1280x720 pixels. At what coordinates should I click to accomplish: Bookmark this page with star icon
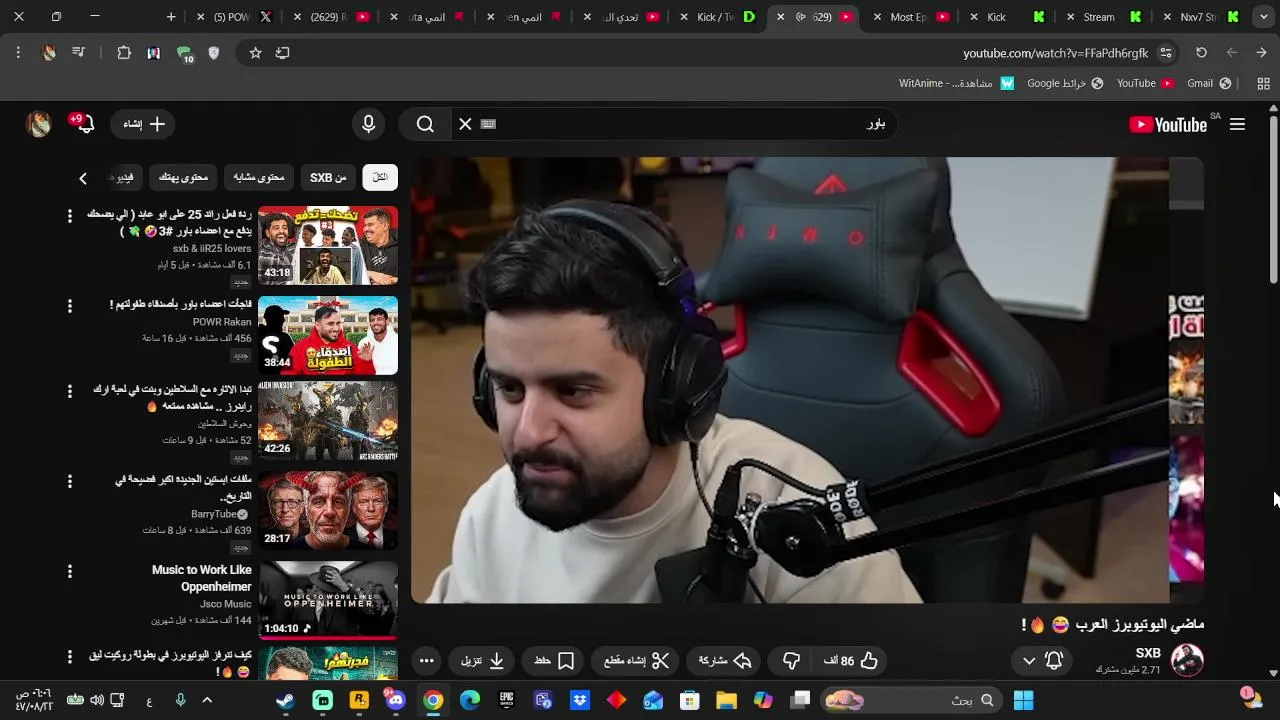click(x=256, y=53)
